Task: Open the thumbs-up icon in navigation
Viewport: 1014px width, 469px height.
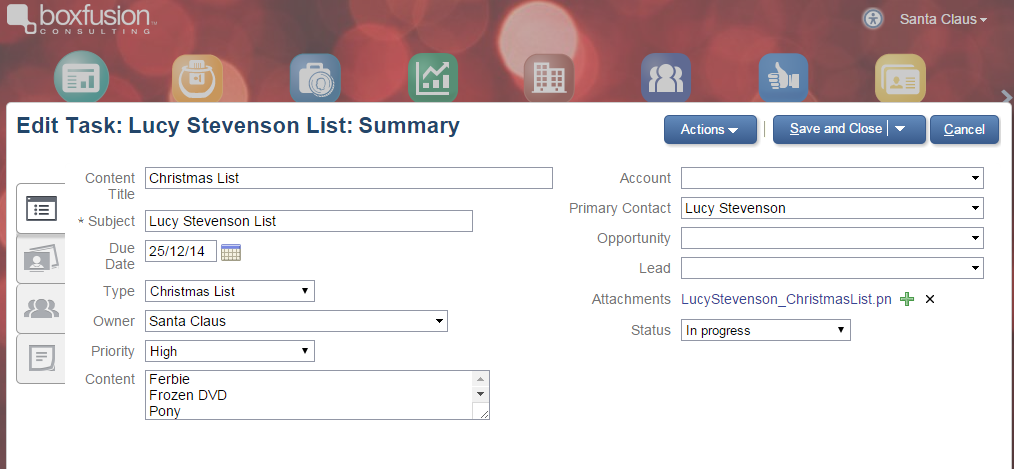Action: coord(783,78)
